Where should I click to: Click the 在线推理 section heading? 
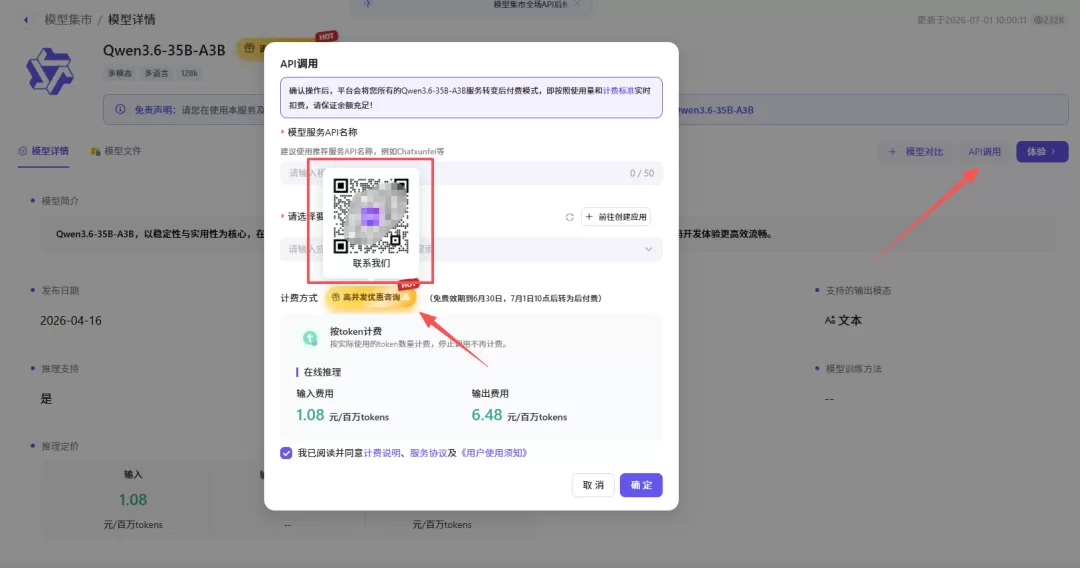(x=322, y=372)
